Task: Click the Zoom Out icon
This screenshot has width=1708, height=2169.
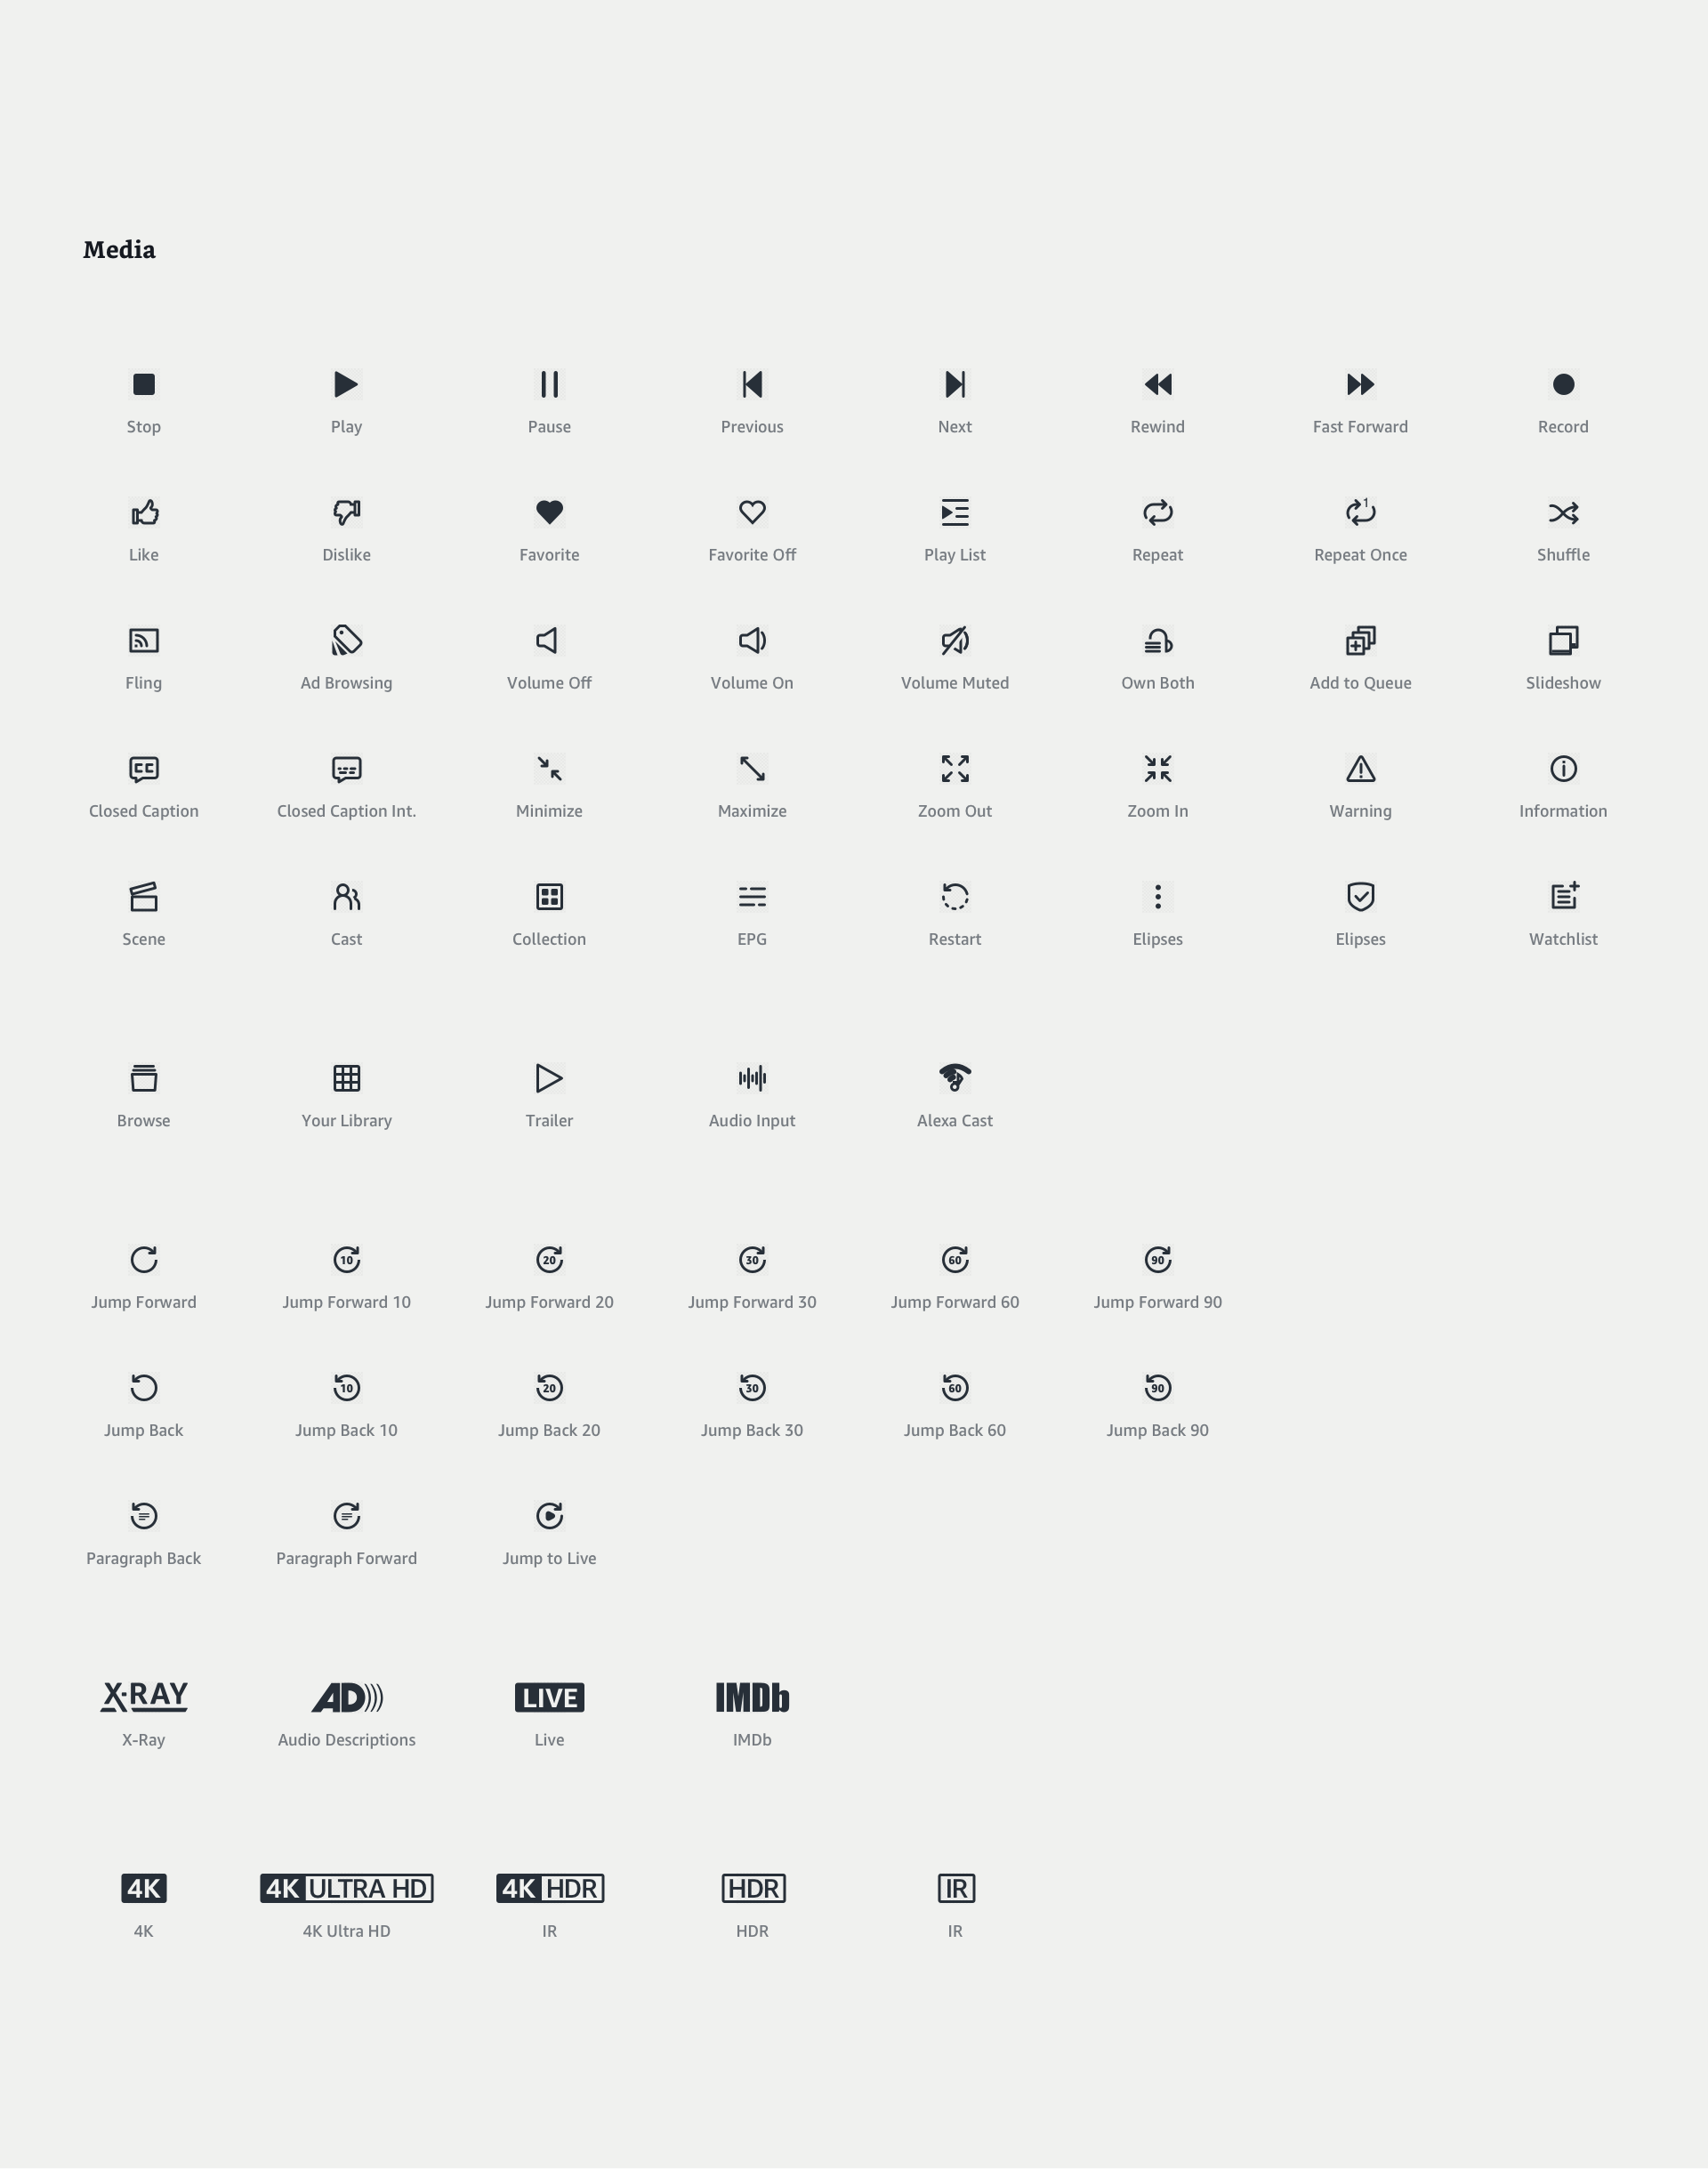Action: point(955,768)
